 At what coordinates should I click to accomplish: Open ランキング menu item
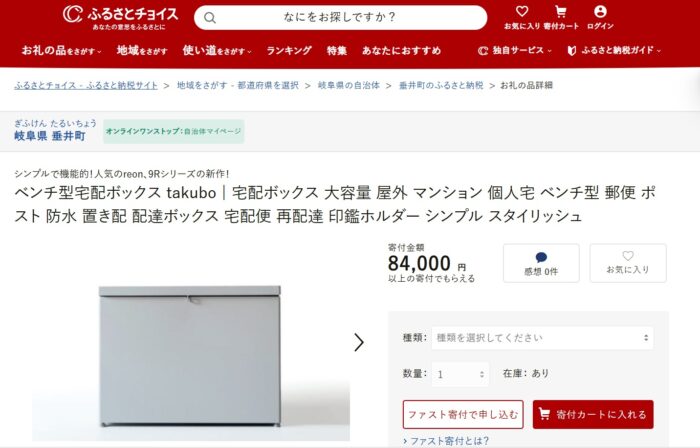pos(289,50)
